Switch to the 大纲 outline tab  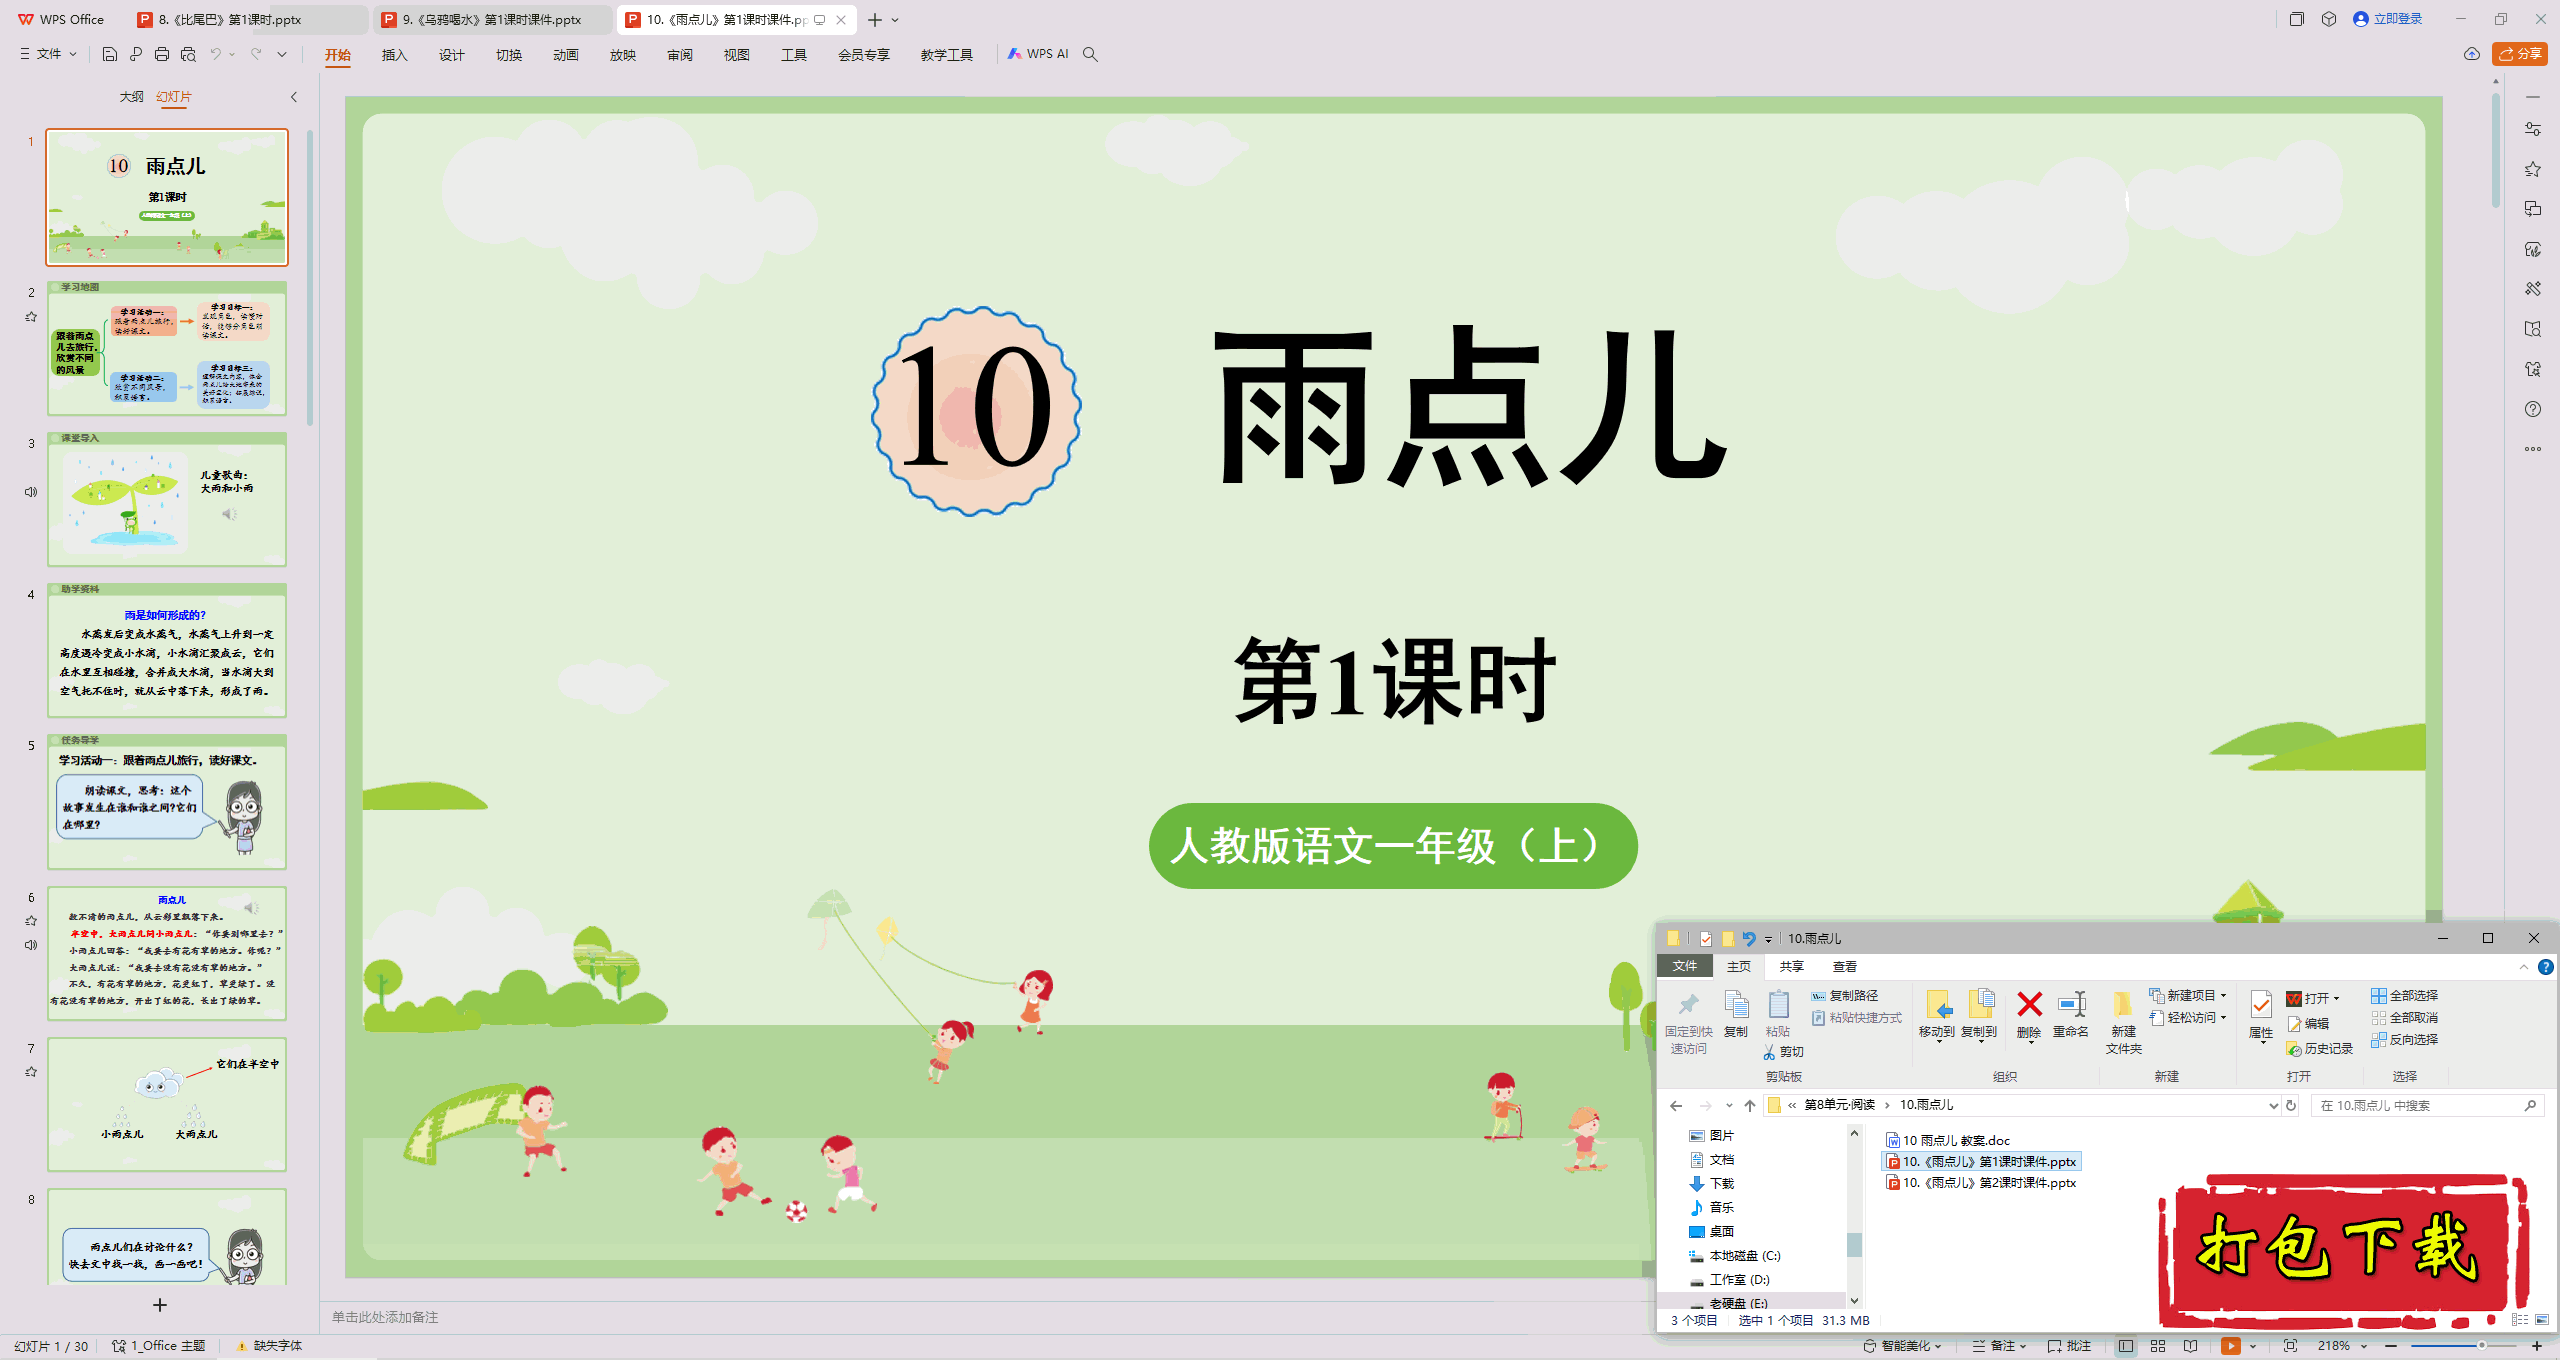point(131,97)
